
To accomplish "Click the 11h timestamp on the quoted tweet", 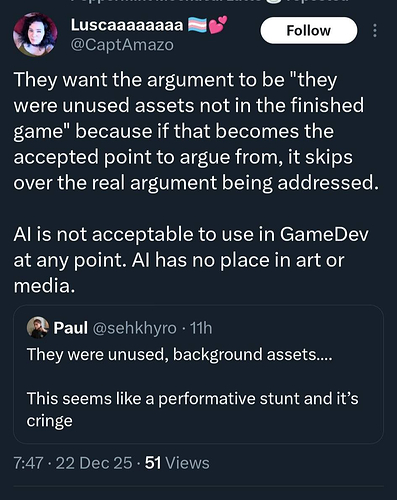I will pos(201,328).
